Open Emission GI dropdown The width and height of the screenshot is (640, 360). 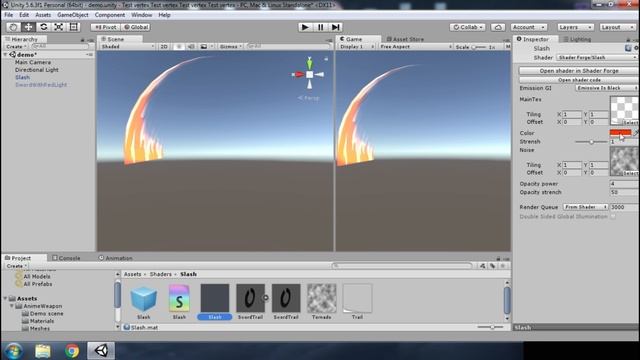607,88
